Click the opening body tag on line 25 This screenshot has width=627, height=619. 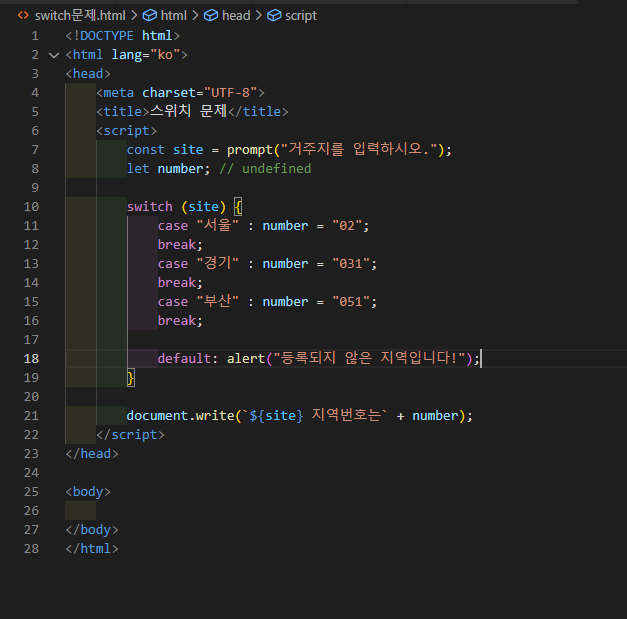pyautogui.click(x=88, y=492)
